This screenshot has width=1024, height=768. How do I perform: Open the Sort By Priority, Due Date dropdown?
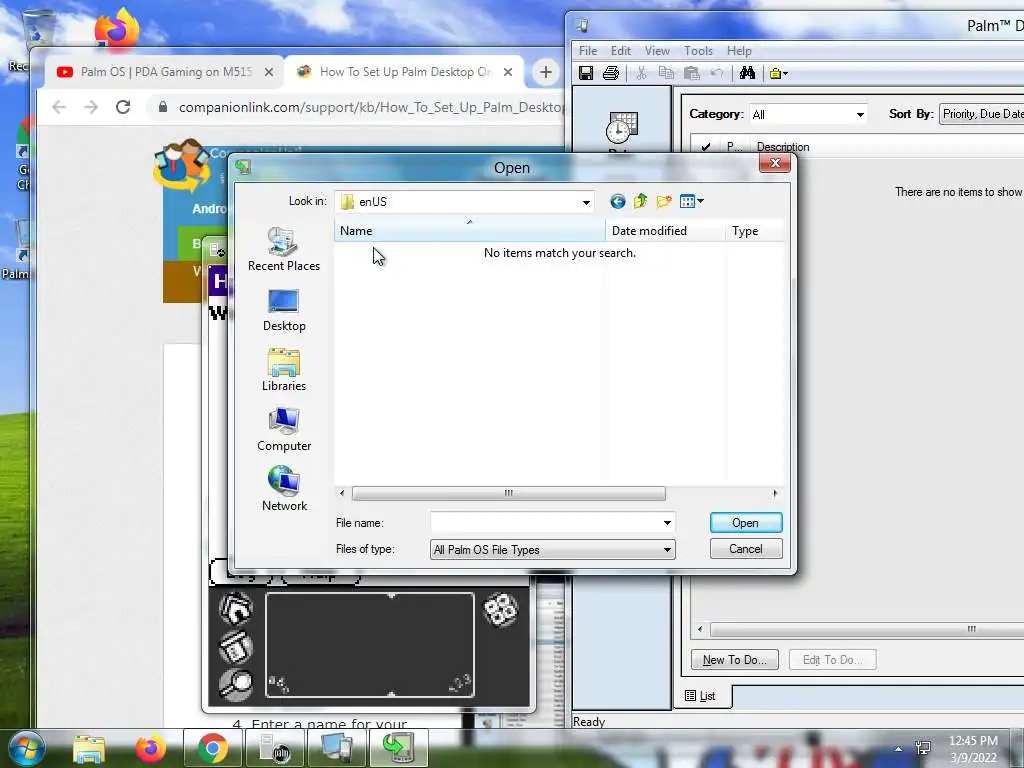tap(982, 114)
